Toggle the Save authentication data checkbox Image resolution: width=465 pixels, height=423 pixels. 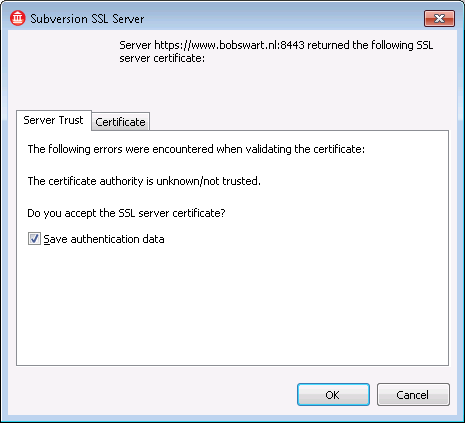pos(34,239)
